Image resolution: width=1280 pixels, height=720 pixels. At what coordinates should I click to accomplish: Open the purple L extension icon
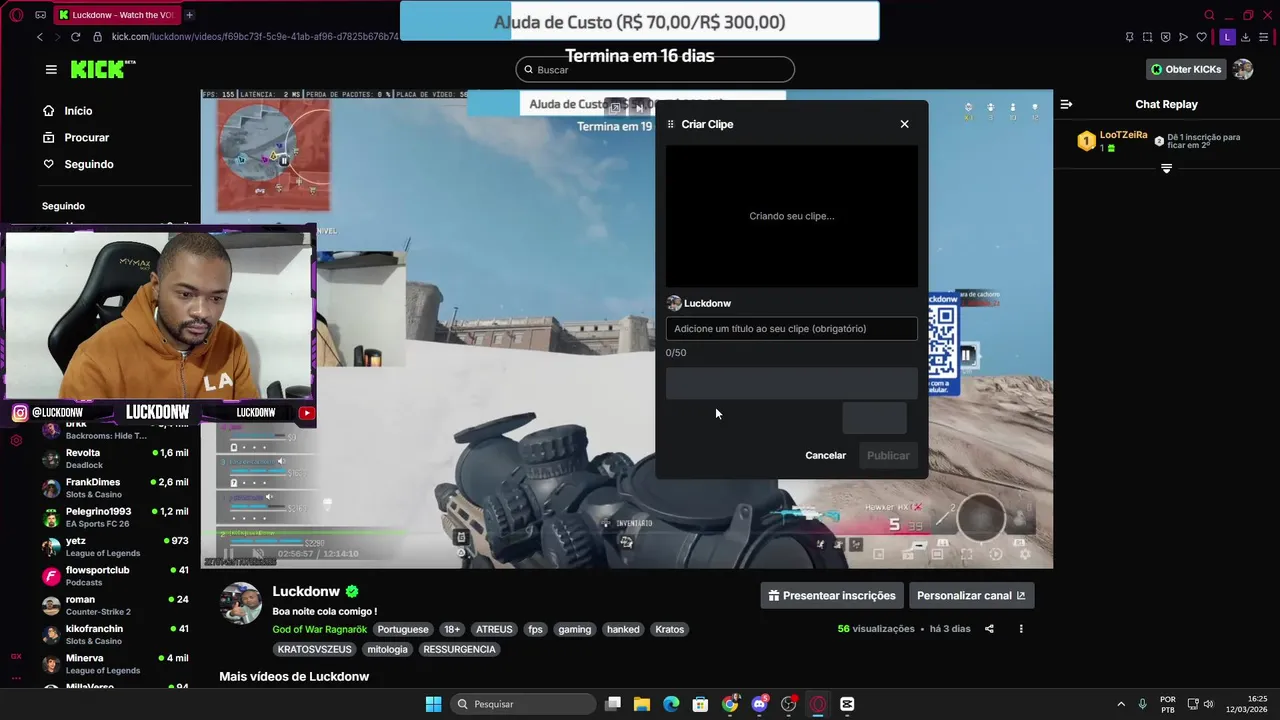pos(1227,37)
